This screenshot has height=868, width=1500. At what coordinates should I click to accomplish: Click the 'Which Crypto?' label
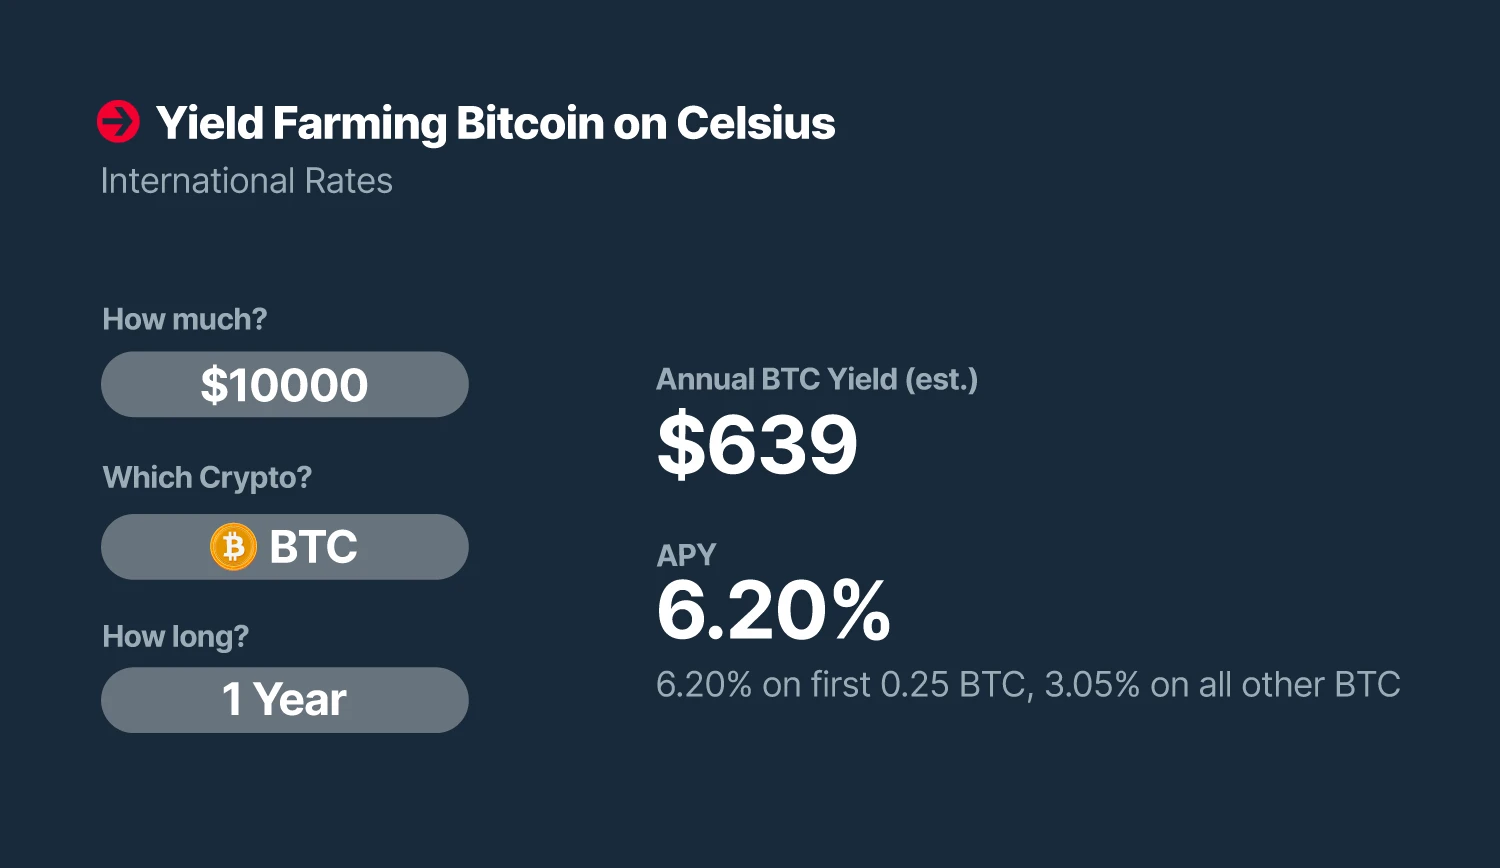coord(207,478)
